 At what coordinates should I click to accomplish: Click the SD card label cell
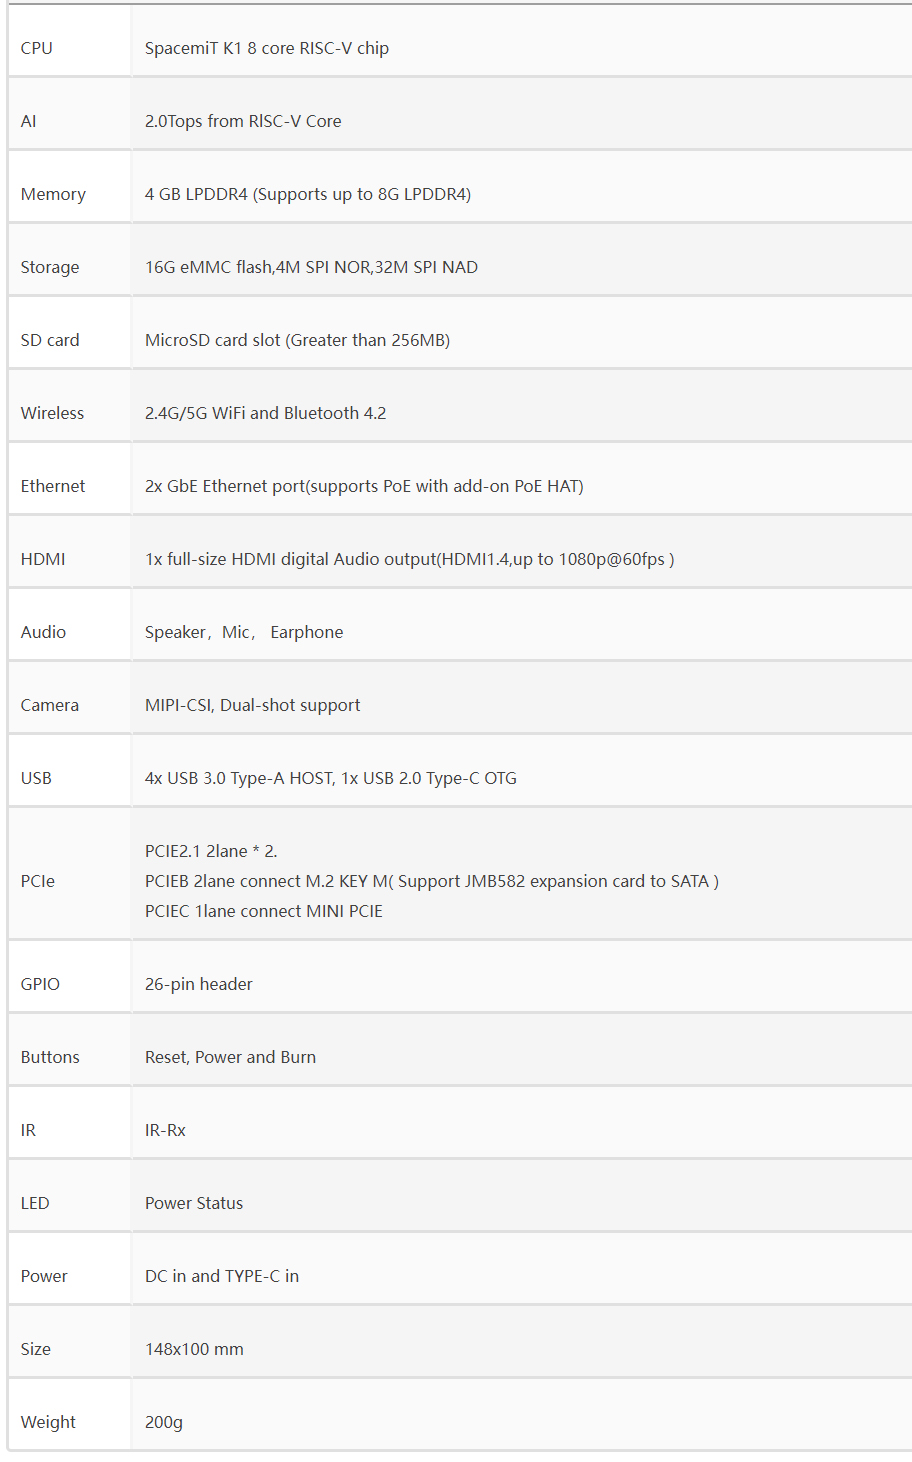point(49,340)
